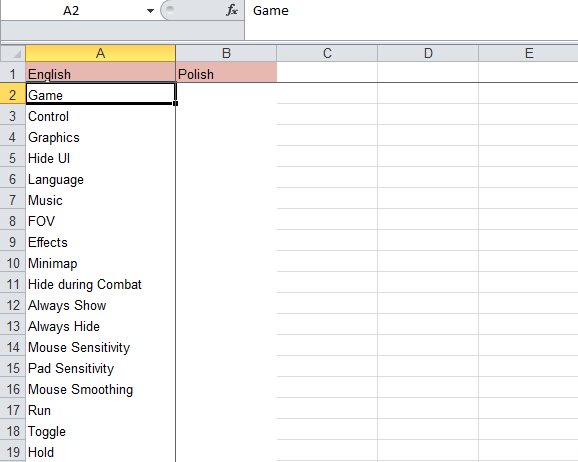
Task: Click the Polish header cell
Action: (226, 73)
